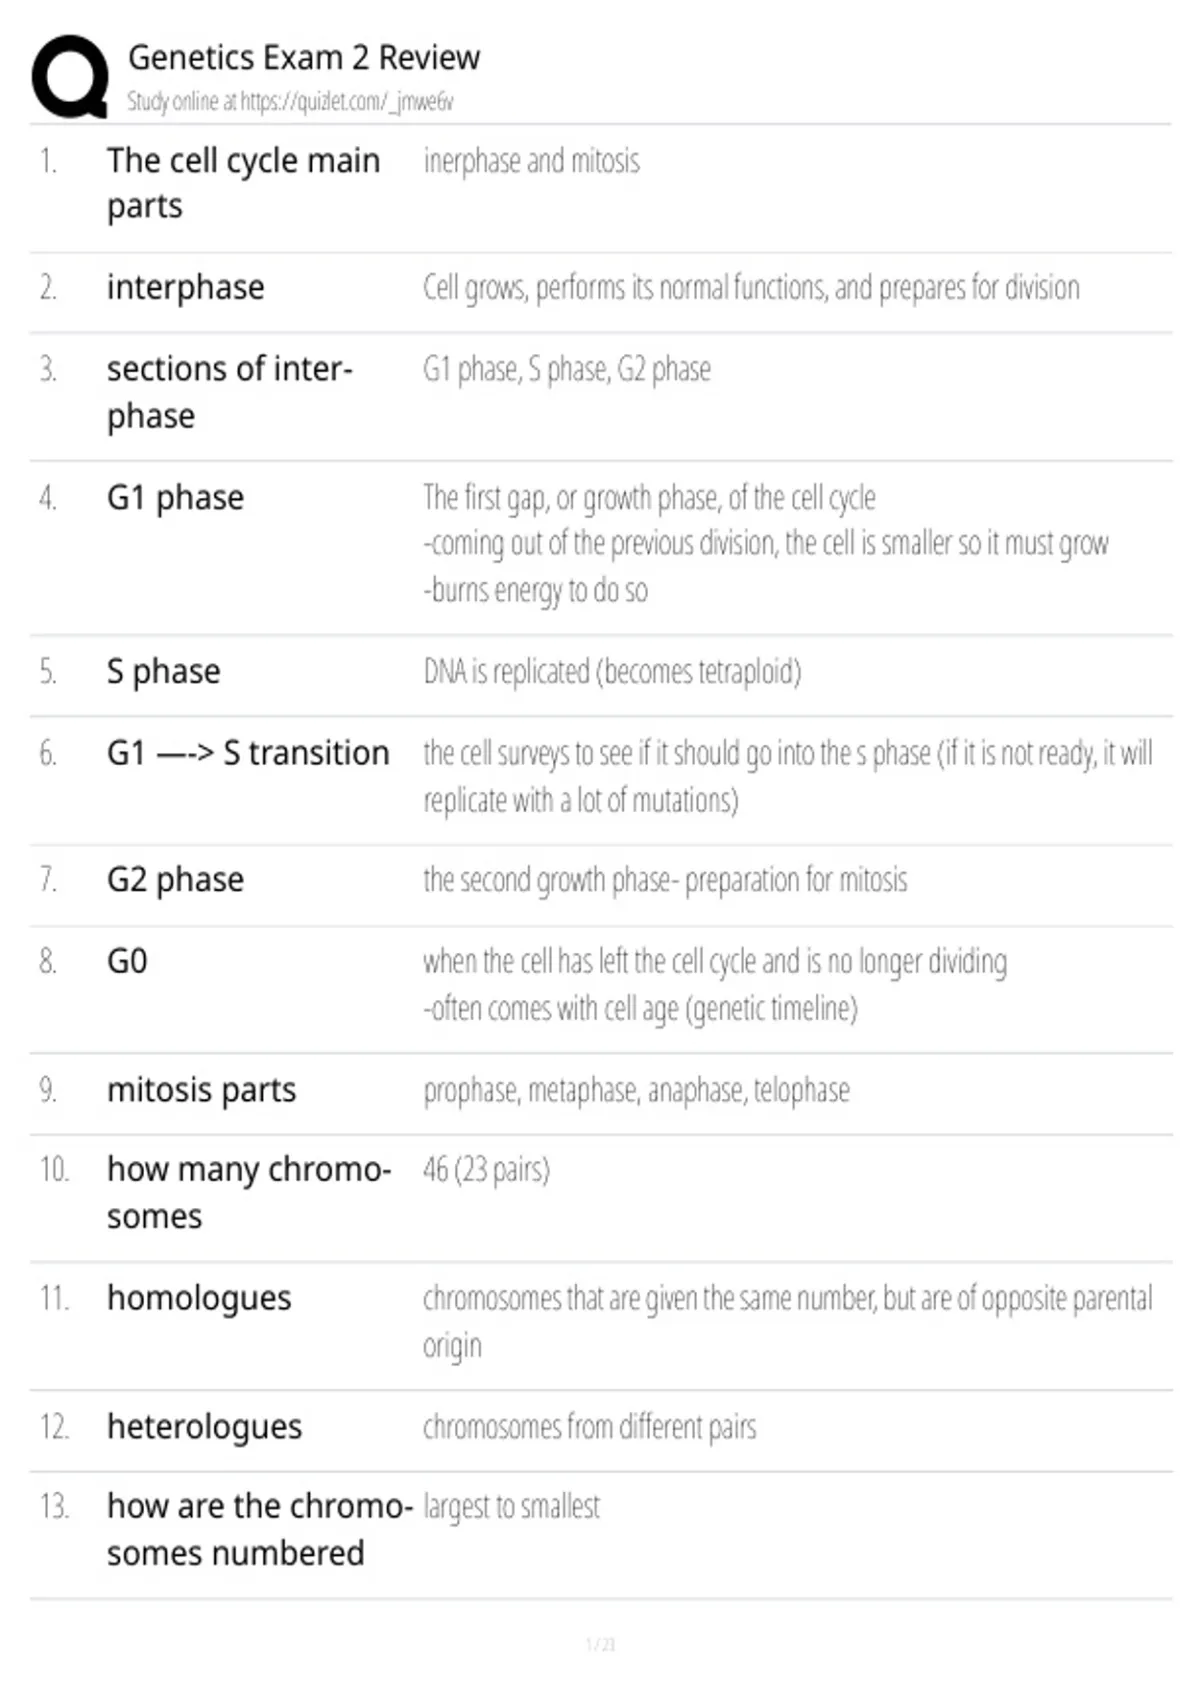Select the 'G1 —-> S transition' term
The image size is (1200, 1700).
coord(248,752)
